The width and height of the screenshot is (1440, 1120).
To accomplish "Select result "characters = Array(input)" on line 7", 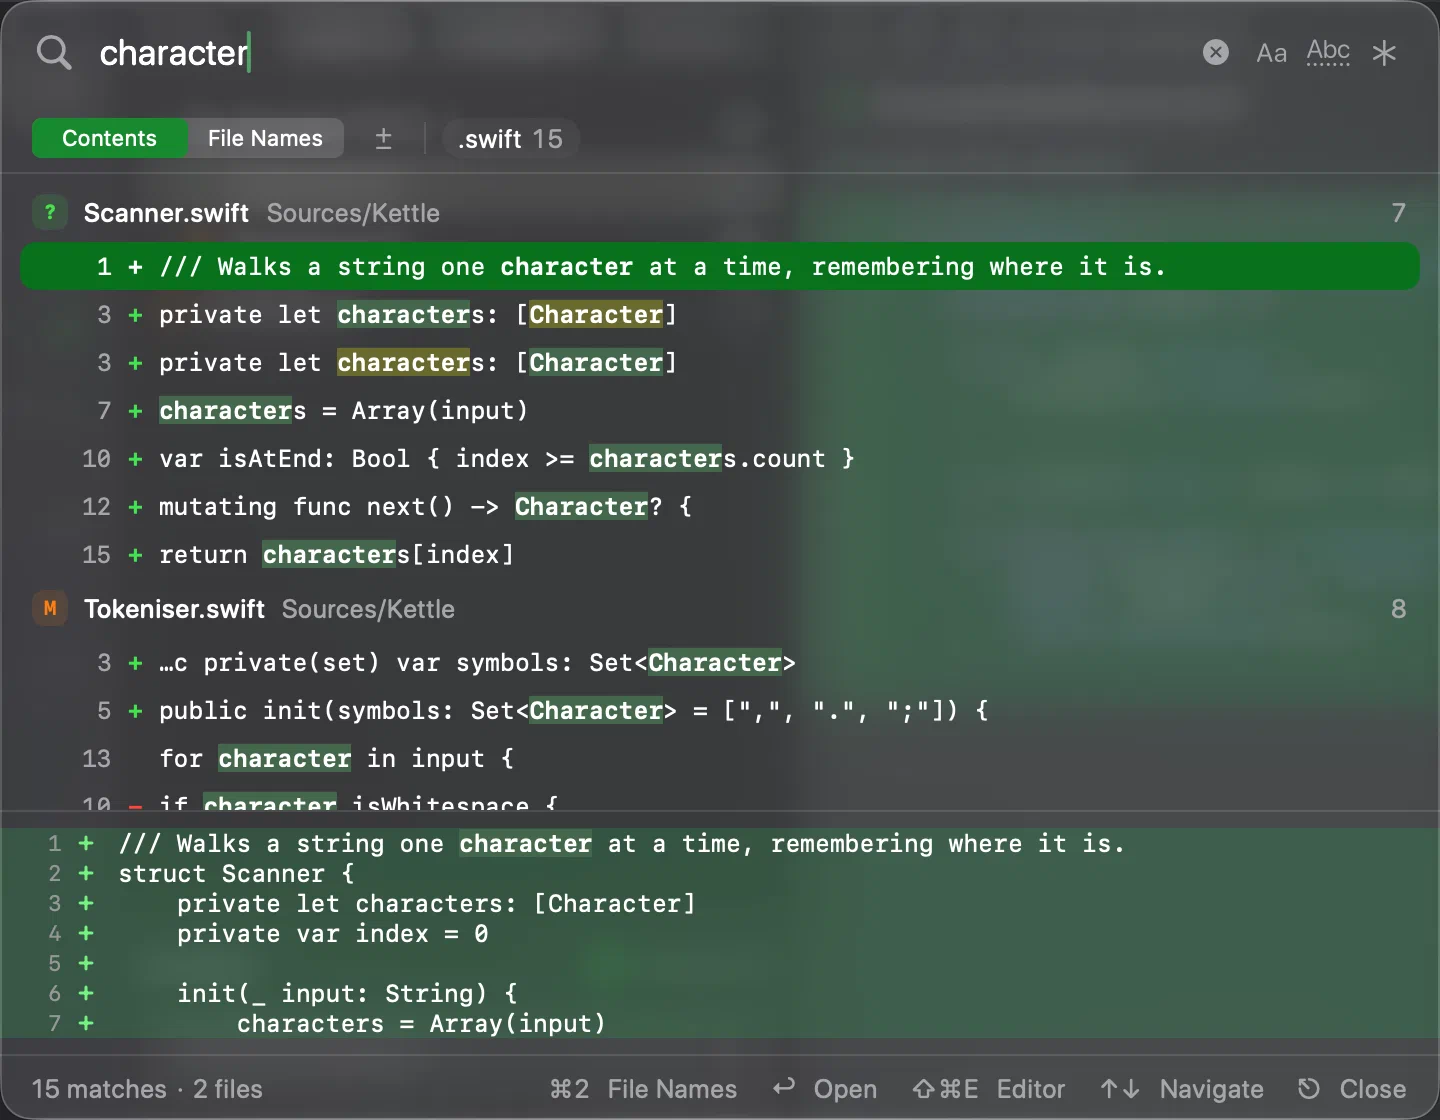I will click(720, 410).
